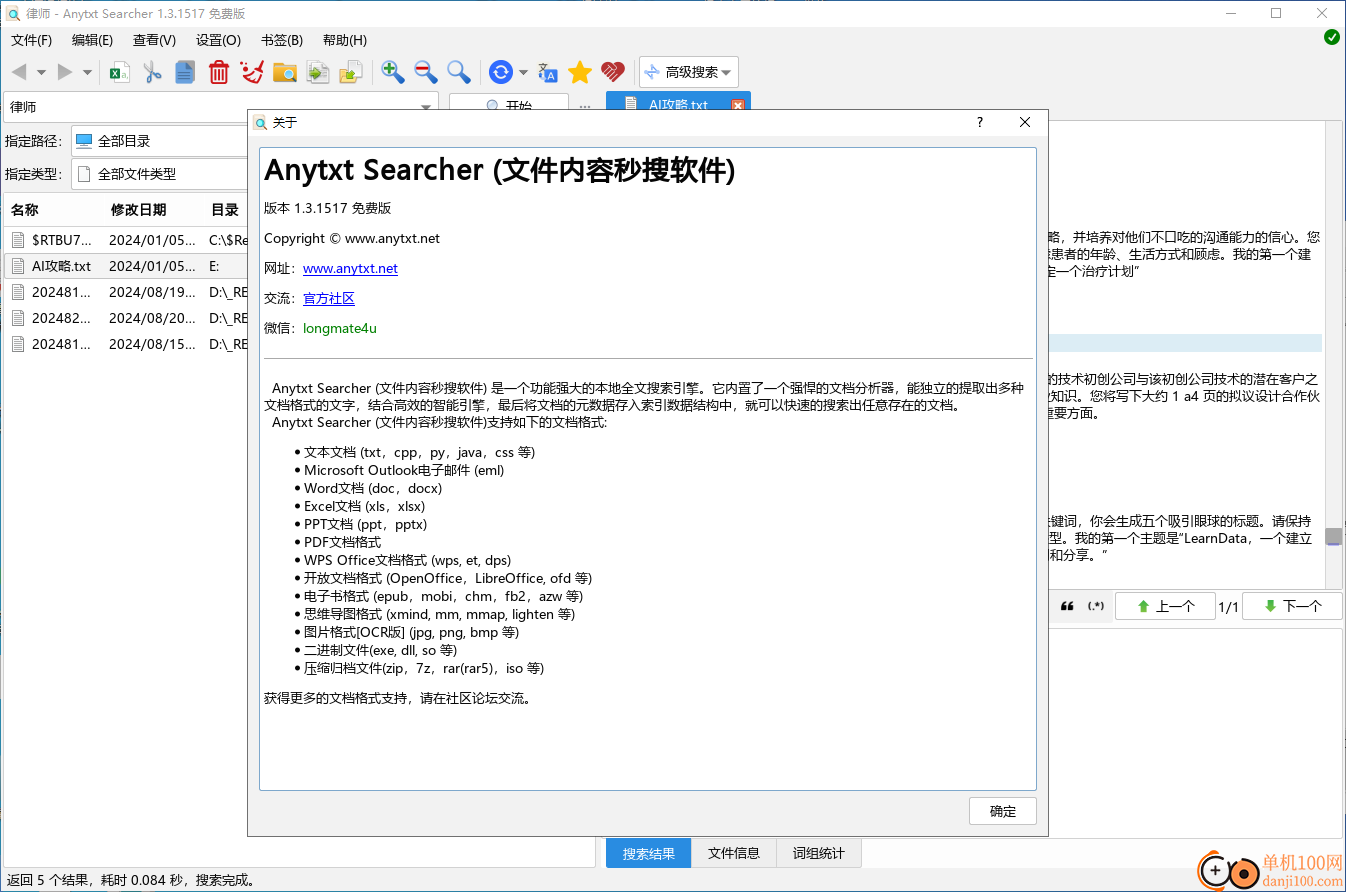The image size is (1346, 892).
Task: Click the longmate4u WeChat ID text
Action: [340, 328]
